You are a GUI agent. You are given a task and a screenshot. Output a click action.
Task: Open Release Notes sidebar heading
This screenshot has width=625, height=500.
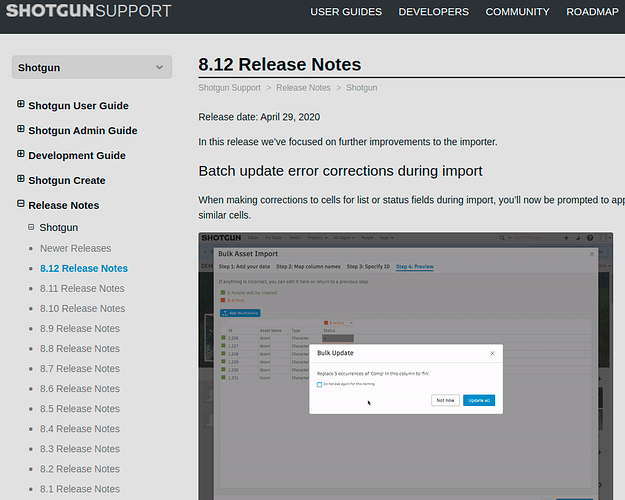pyautogui.click(x=64, y=205)
